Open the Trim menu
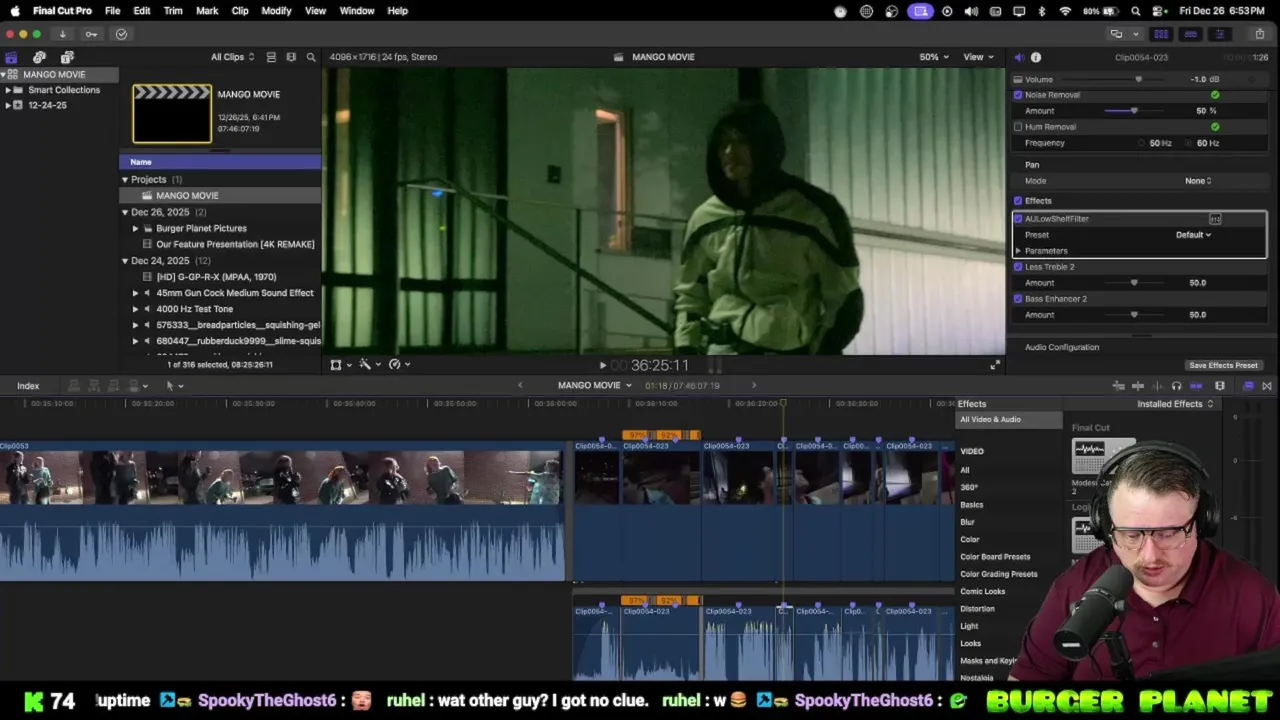The width and height of the screenshot is (1280, 720). (173, 11)
